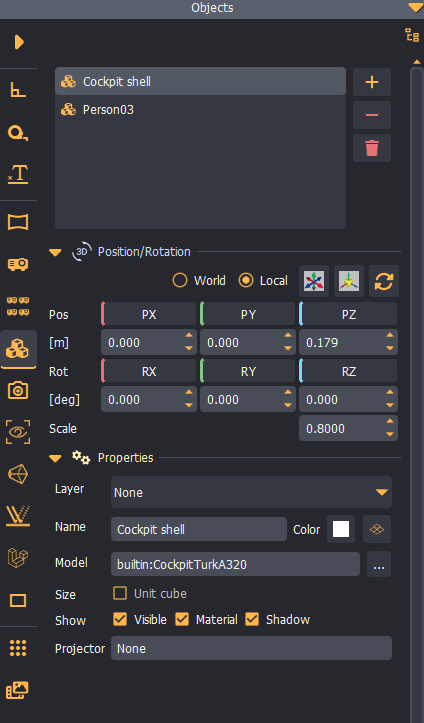424x723 pixels.
Task: Select the Objects cubes sidebar icon
Action: coord(18,349)
